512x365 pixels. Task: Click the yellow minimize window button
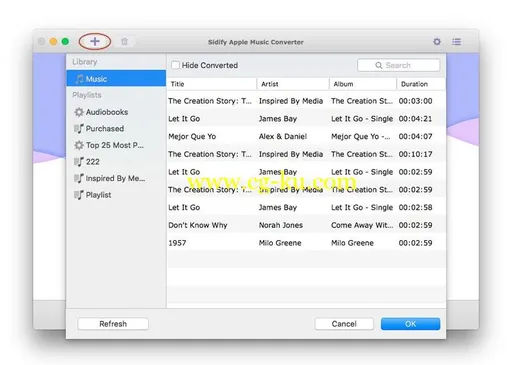tap(53, 42)
